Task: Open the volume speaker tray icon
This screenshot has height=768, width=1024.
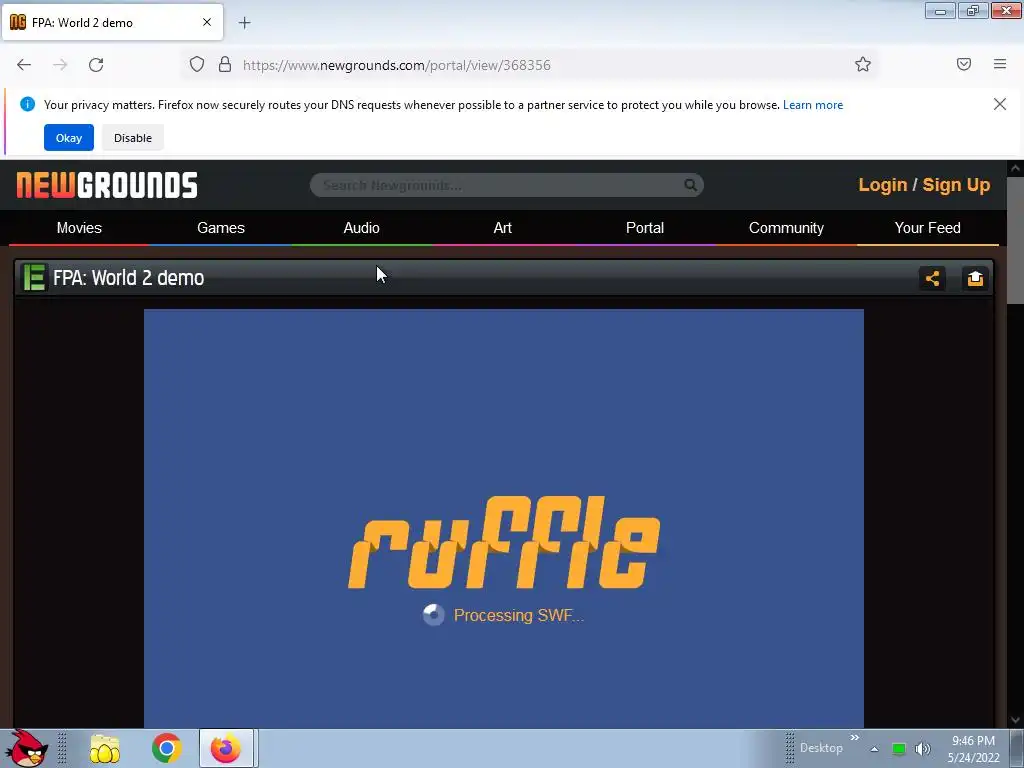Action: click(923, 749)
